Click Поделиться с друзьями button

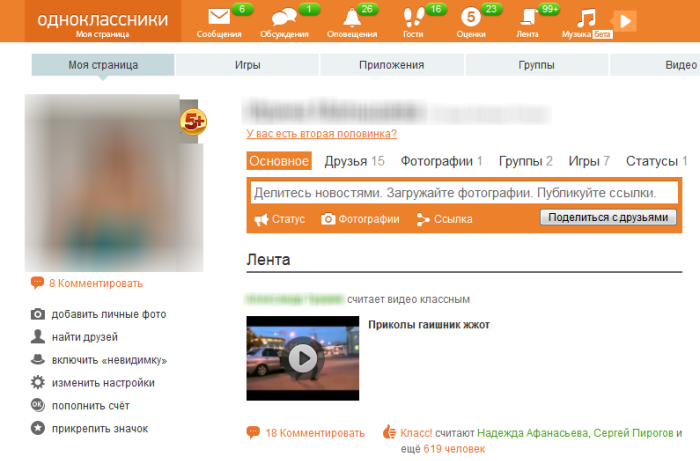point(607,218)
